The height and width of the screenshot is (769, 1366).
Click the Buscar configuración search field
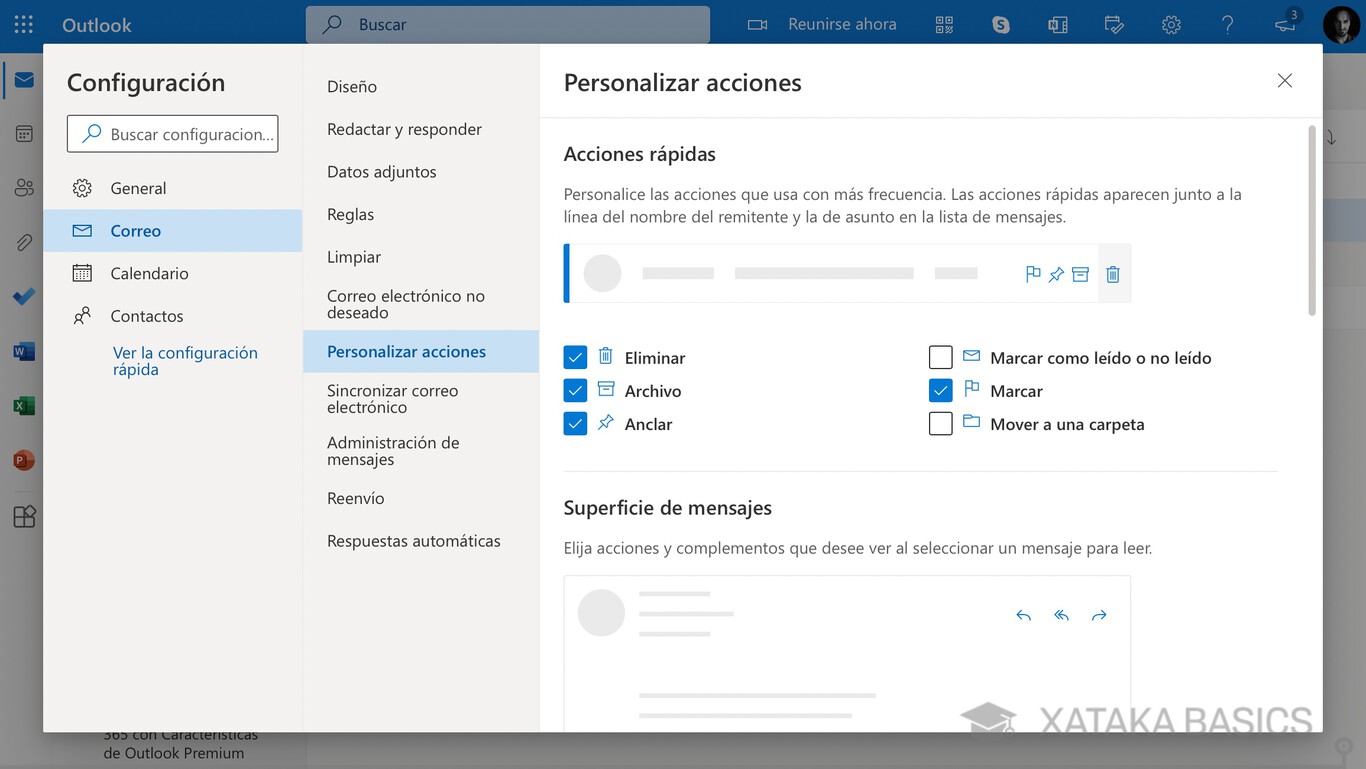point(172,133)
